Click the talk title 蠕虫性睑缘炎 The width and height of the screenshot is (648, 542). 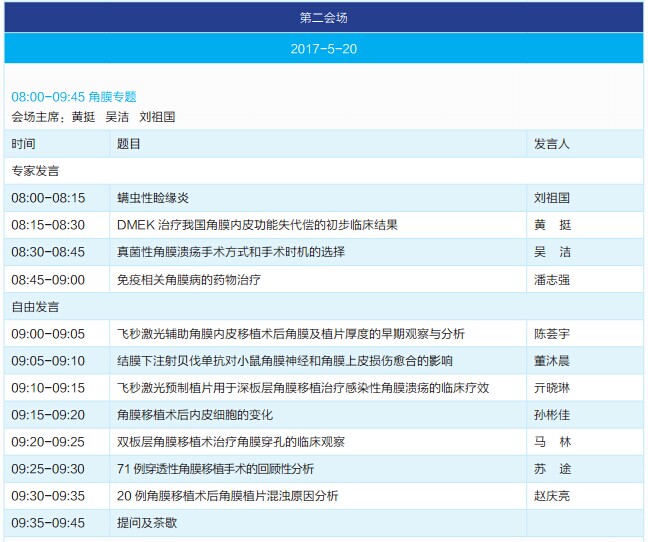tap(153, 198)
